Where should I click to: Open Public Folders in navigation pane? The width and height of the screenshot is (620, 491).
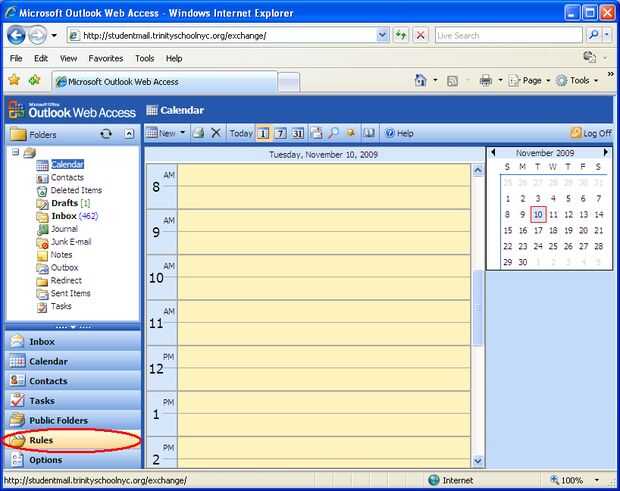(x=73, y=421)
